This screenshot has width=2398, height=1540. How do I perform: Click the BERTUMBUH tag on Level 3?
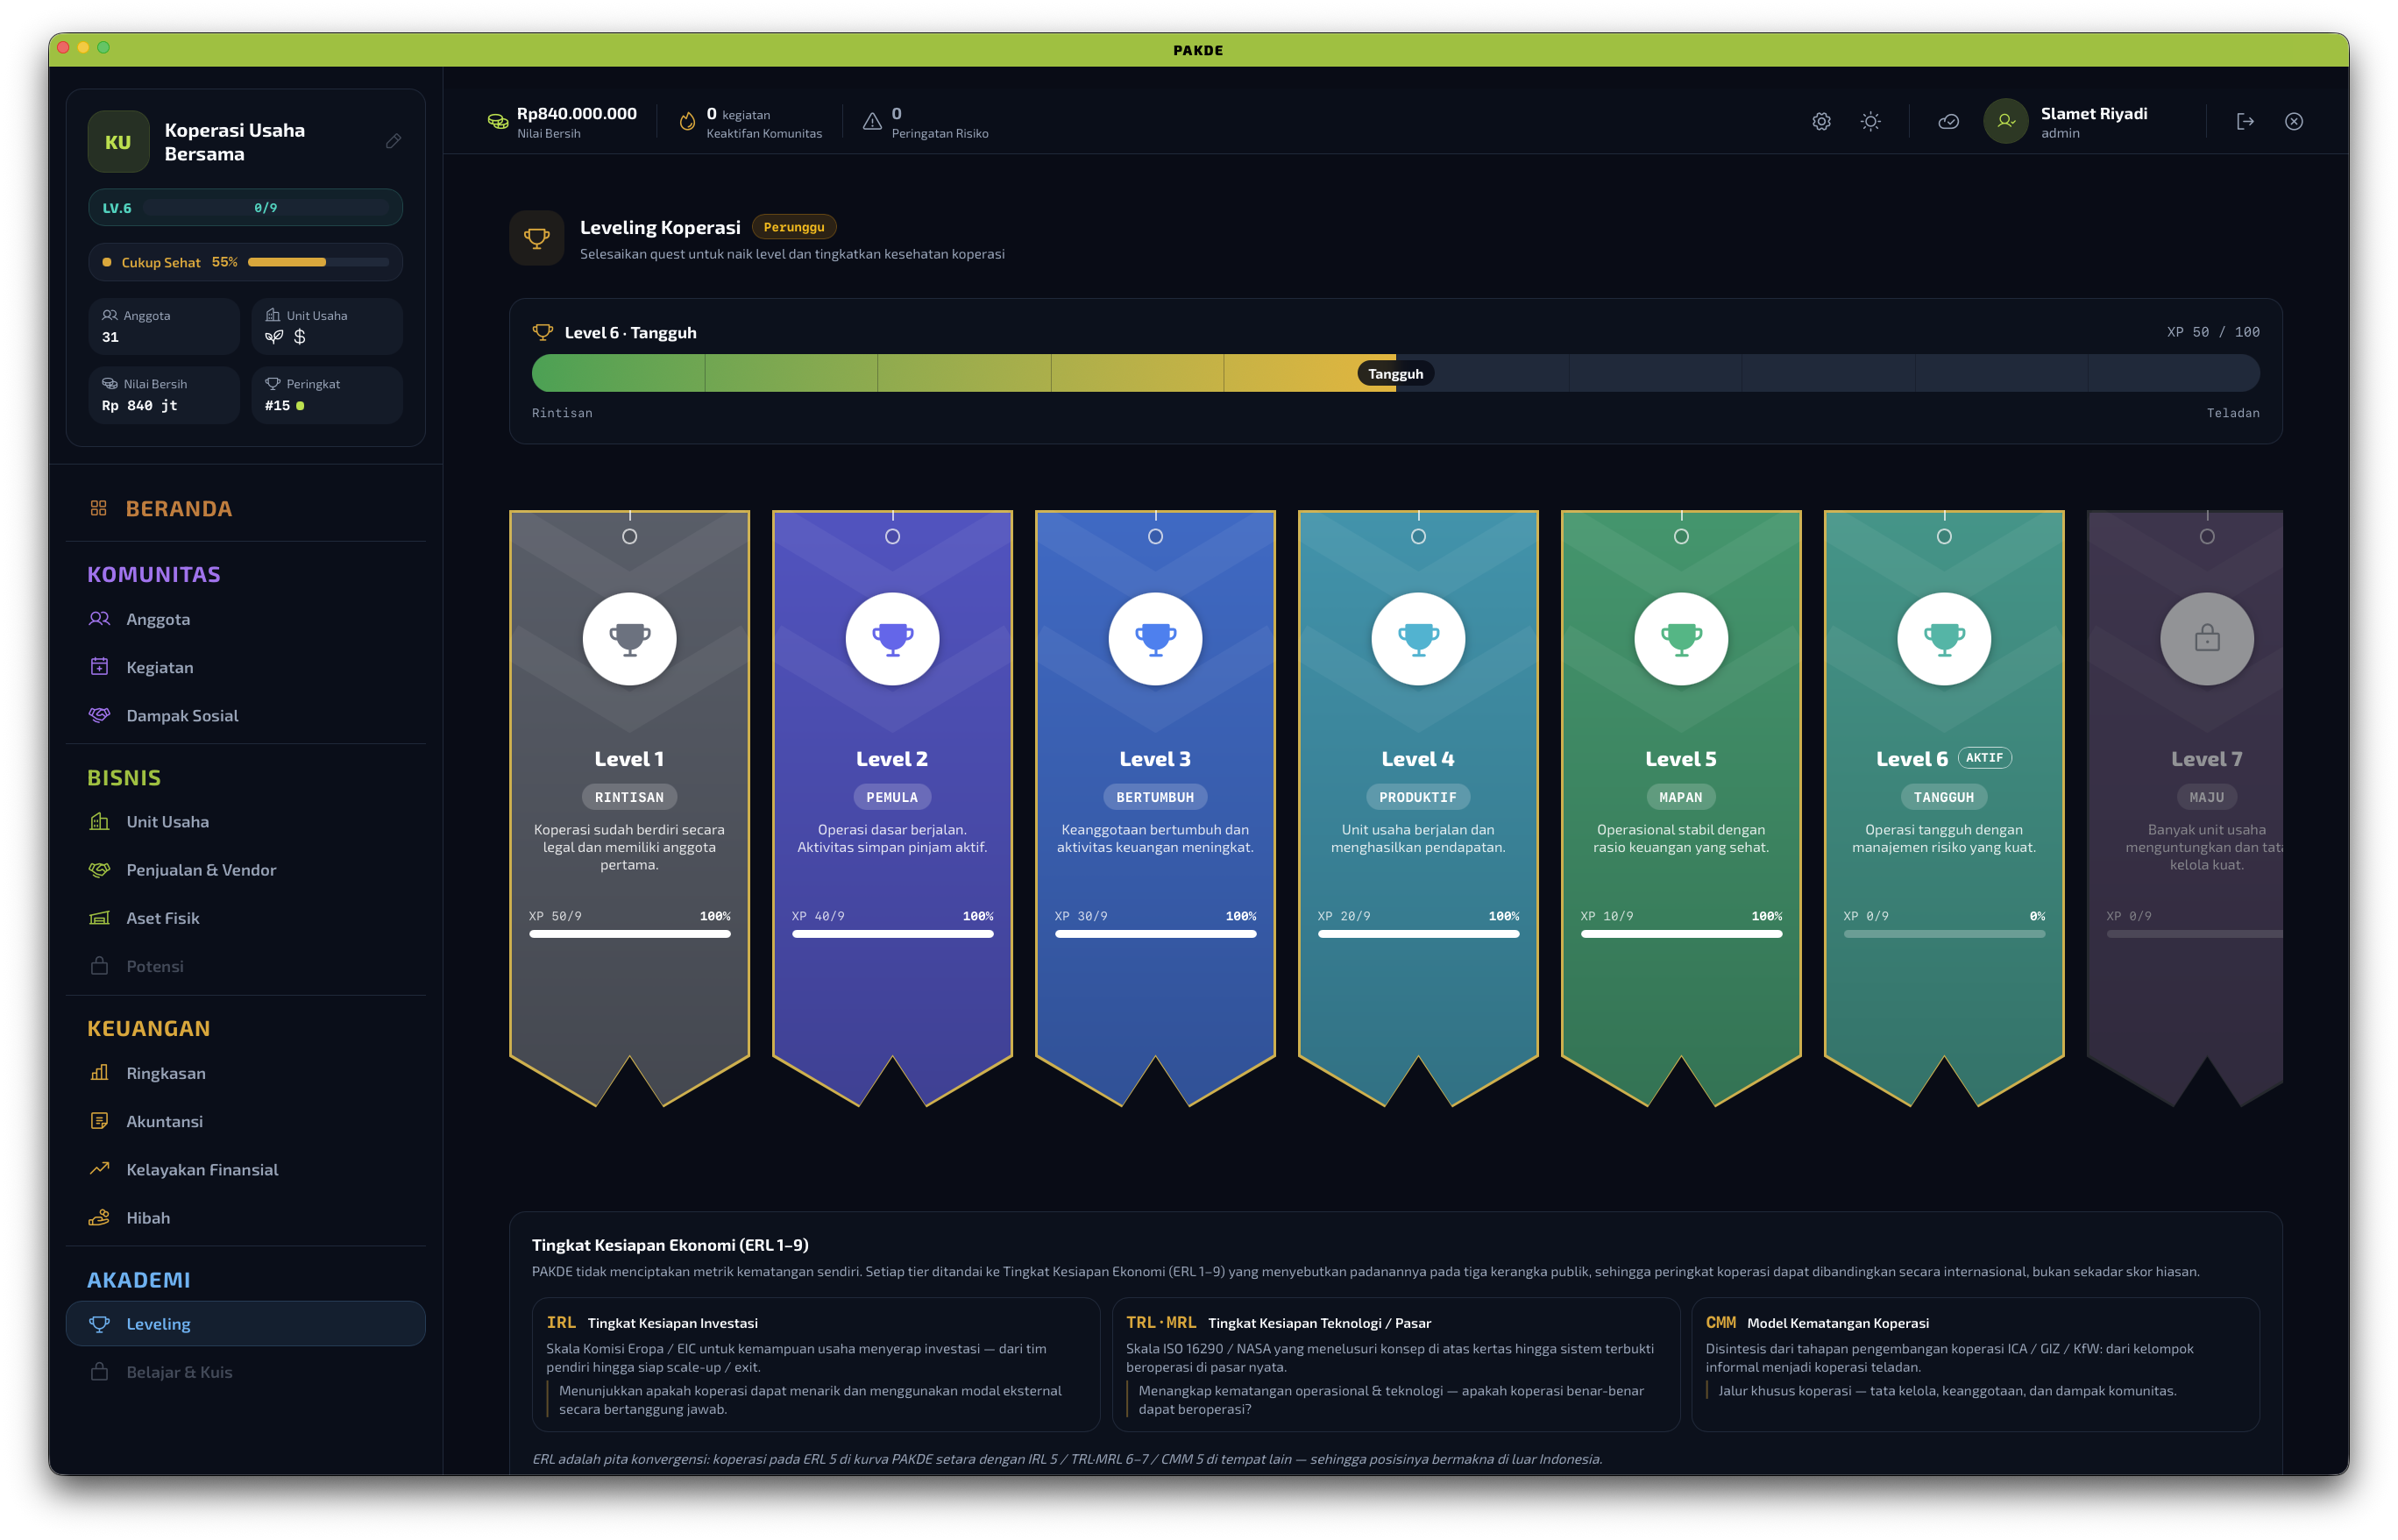tap(1155, 797)
